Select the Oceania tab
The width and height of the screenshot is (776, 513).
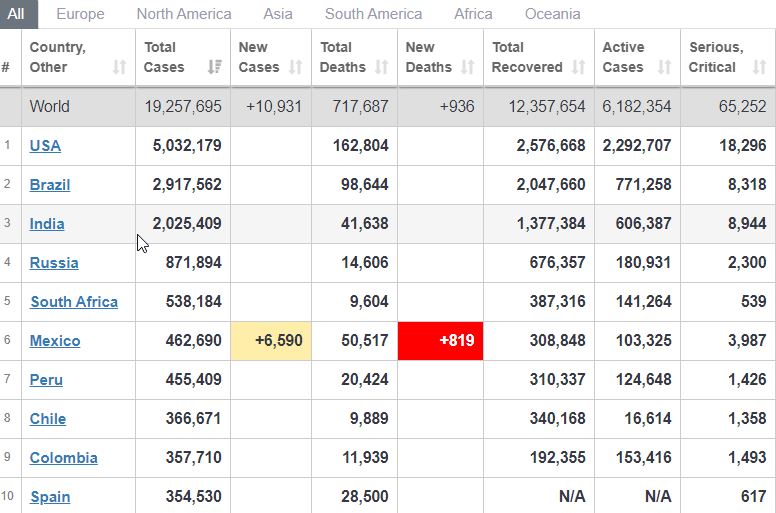552,14
